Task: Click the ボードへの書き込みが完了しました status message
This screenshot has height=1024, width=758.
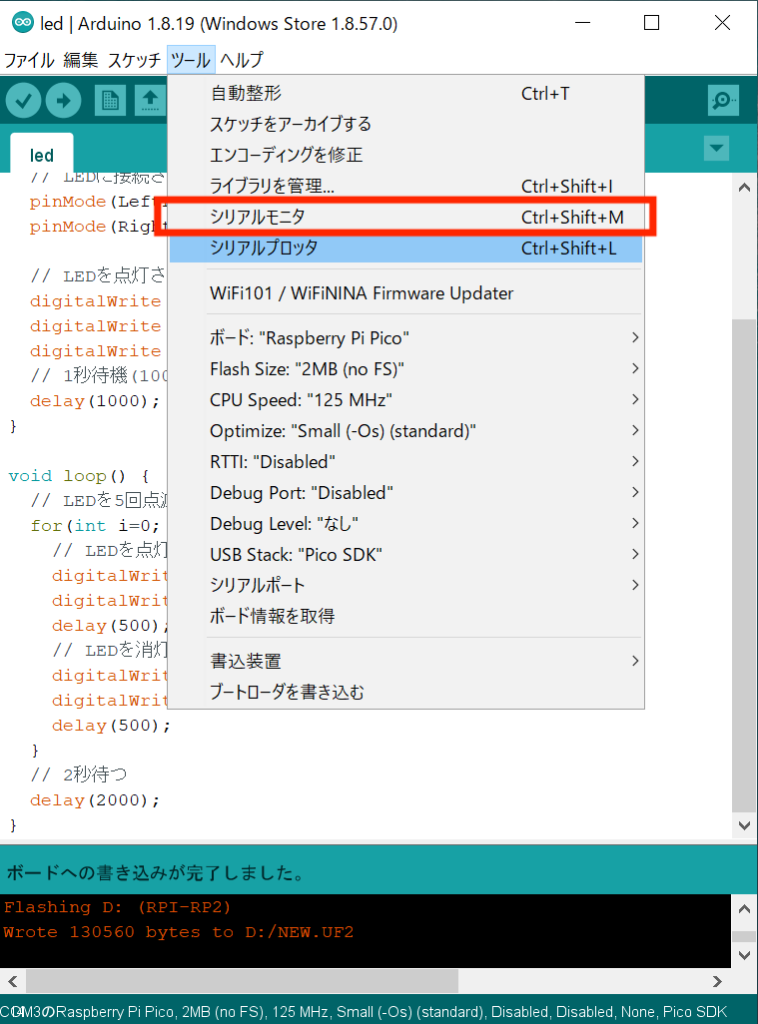Action: (155, 872)
